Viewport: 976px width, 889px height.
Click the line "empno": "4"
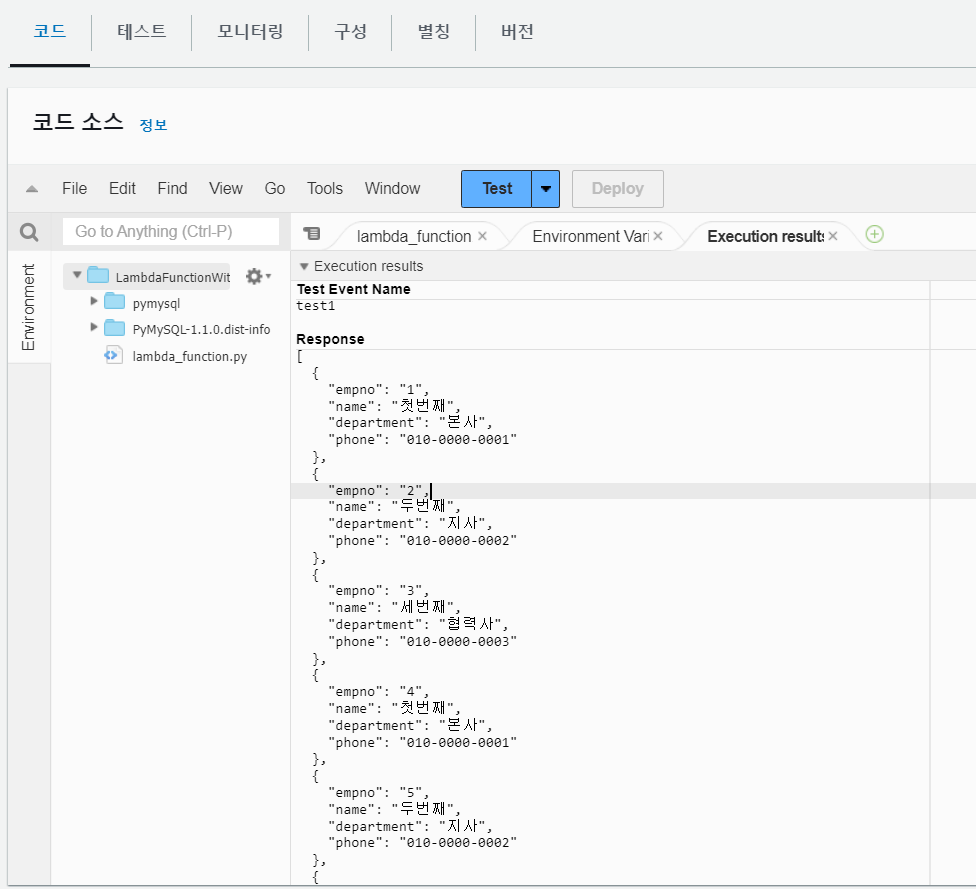coord(378,692)
